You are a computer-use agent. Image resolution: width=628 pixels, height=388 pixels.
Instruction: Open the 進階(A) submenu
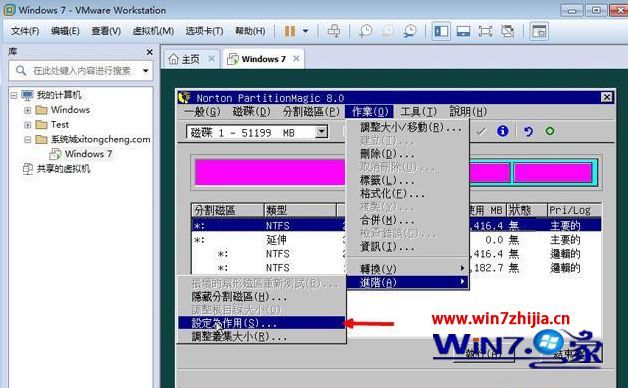click(407, 282)
